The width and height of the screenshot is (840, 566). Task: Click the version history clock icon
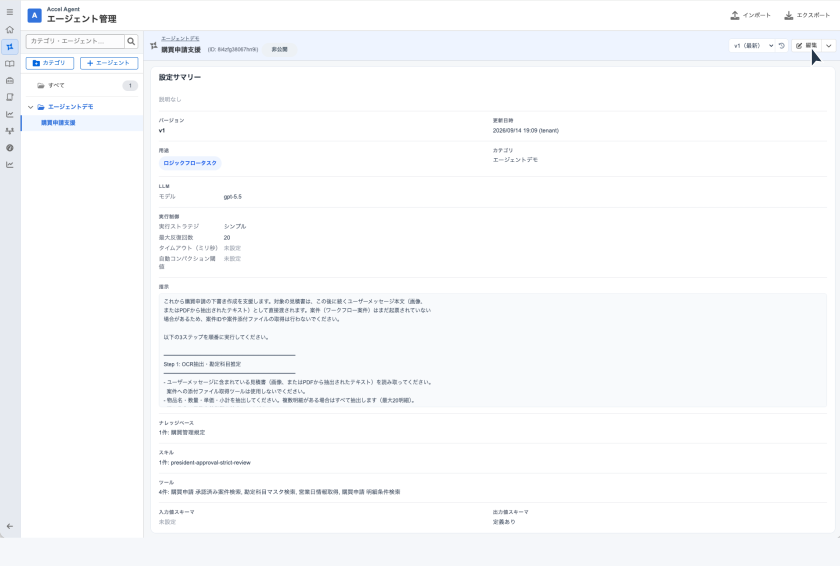pyautogui.click(x=782, y=46)
